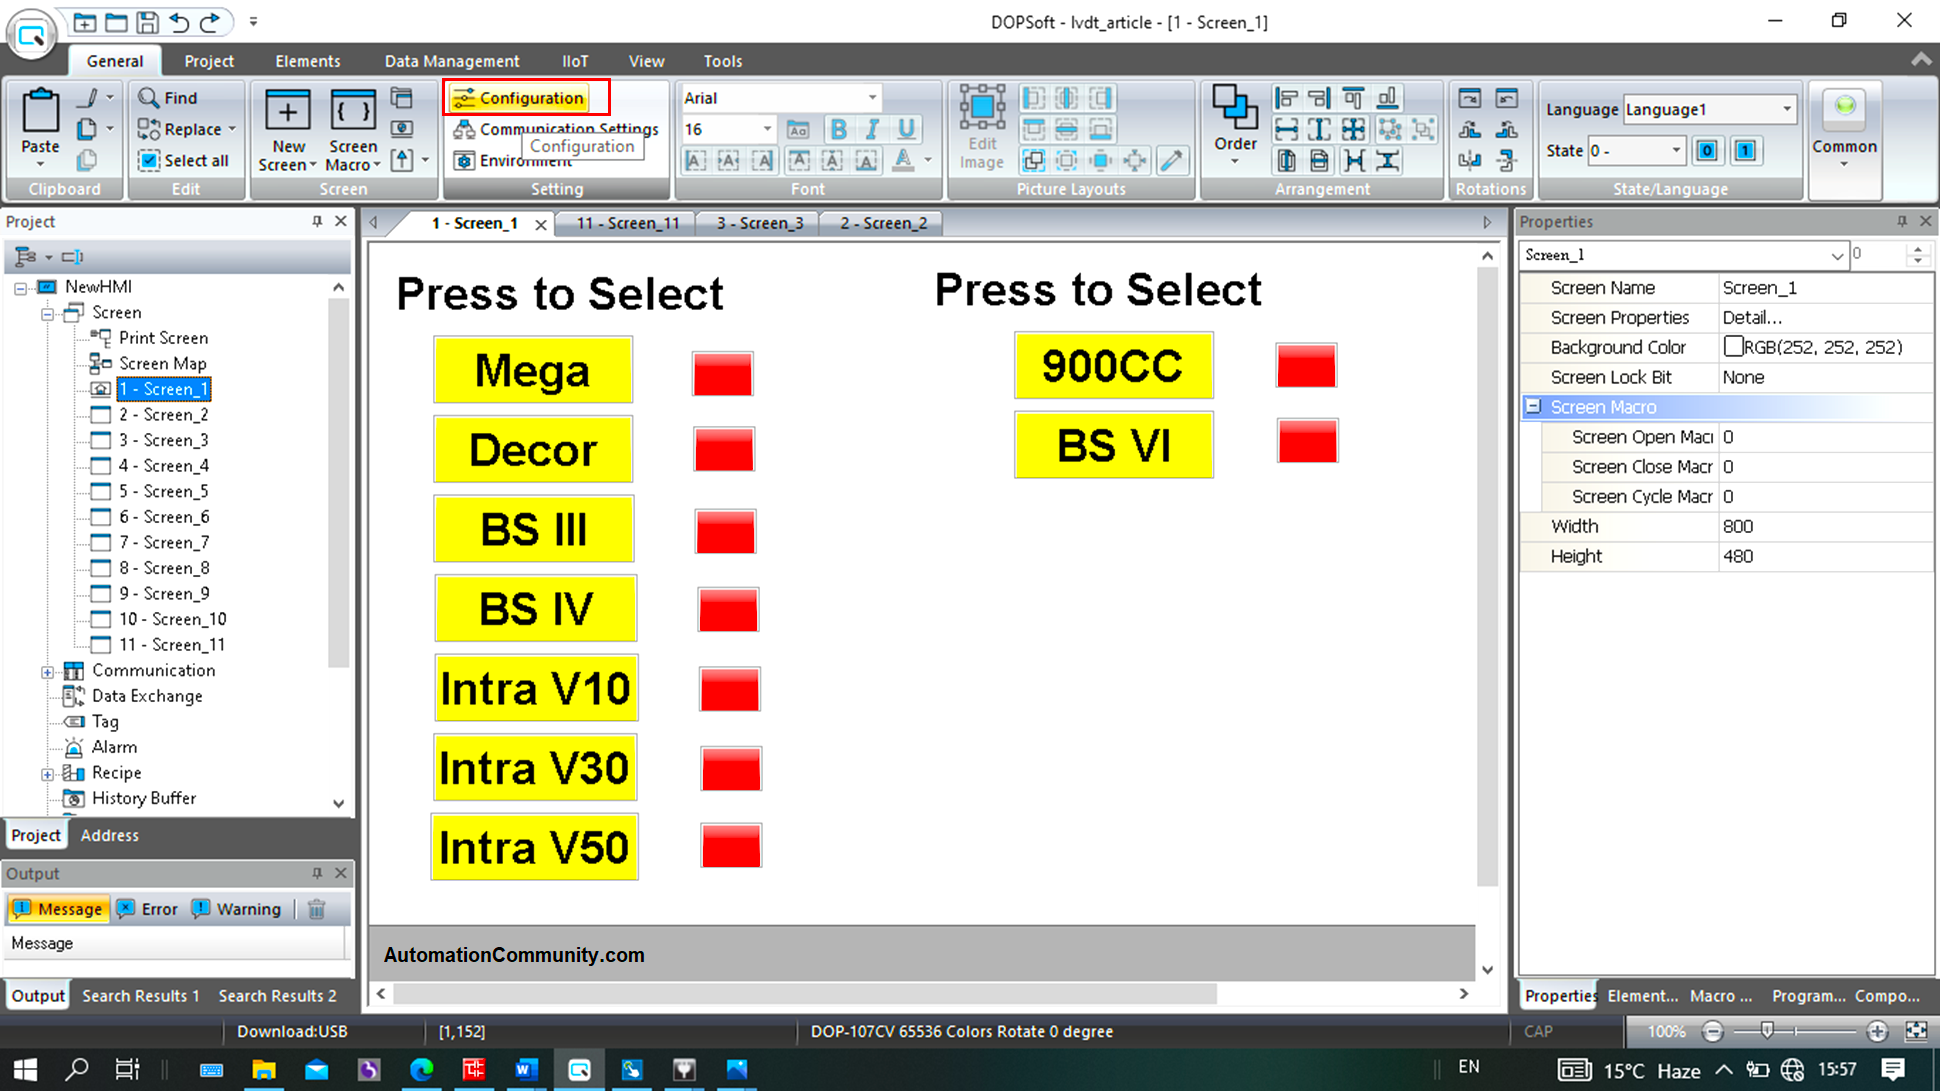The height and width of the screenshot is (1091, 1940).
Task: Switch to the Data Management ribbon tab
Action: point(452,61)
